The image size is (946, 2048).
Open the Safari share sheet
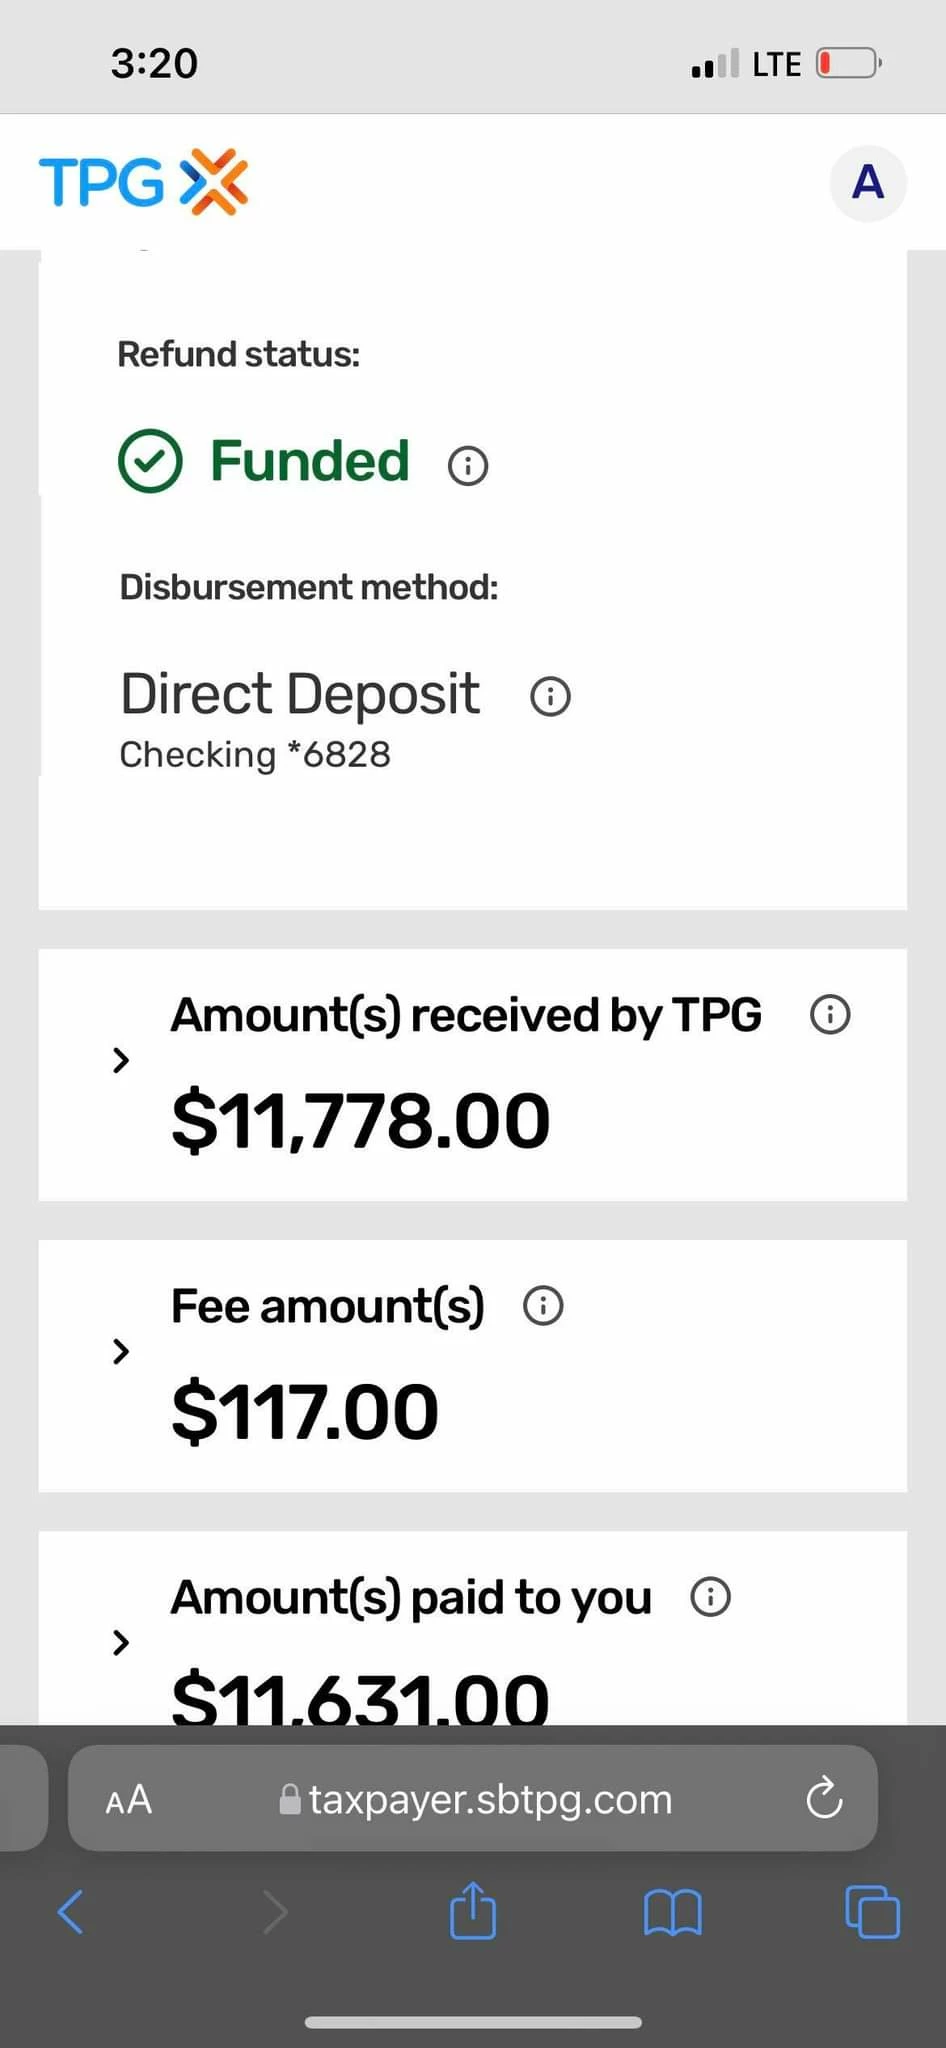(x=473, y=1911)
